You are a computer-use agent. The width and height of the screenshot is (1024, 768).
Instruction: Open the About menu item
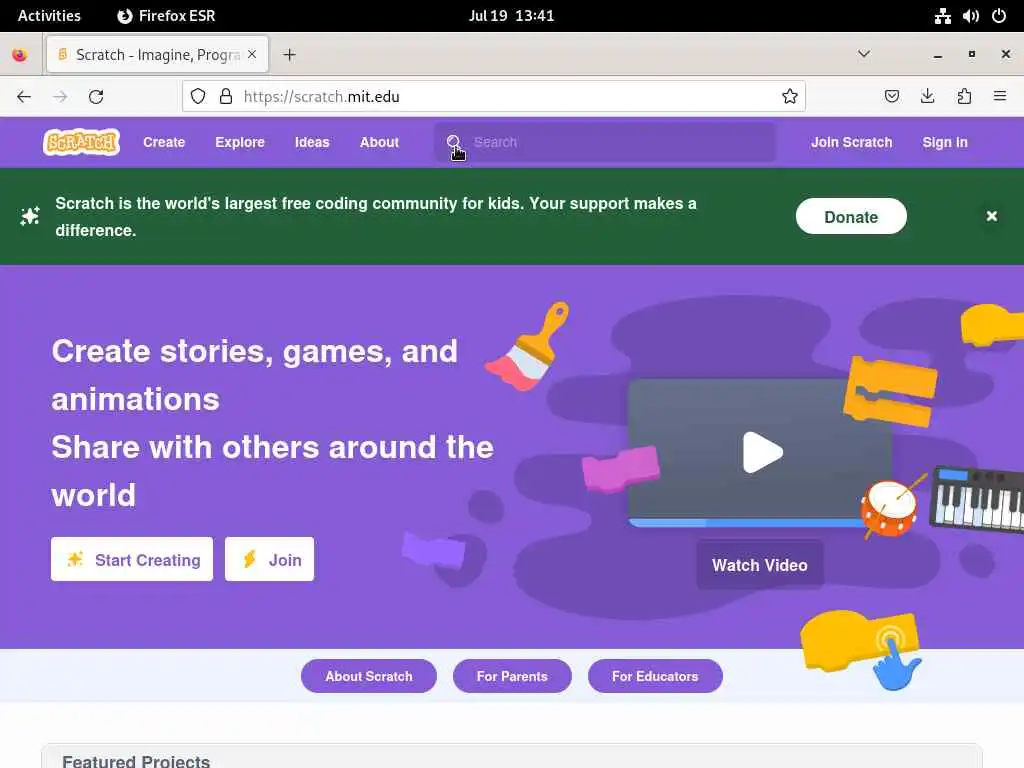(x=379, y=142)
